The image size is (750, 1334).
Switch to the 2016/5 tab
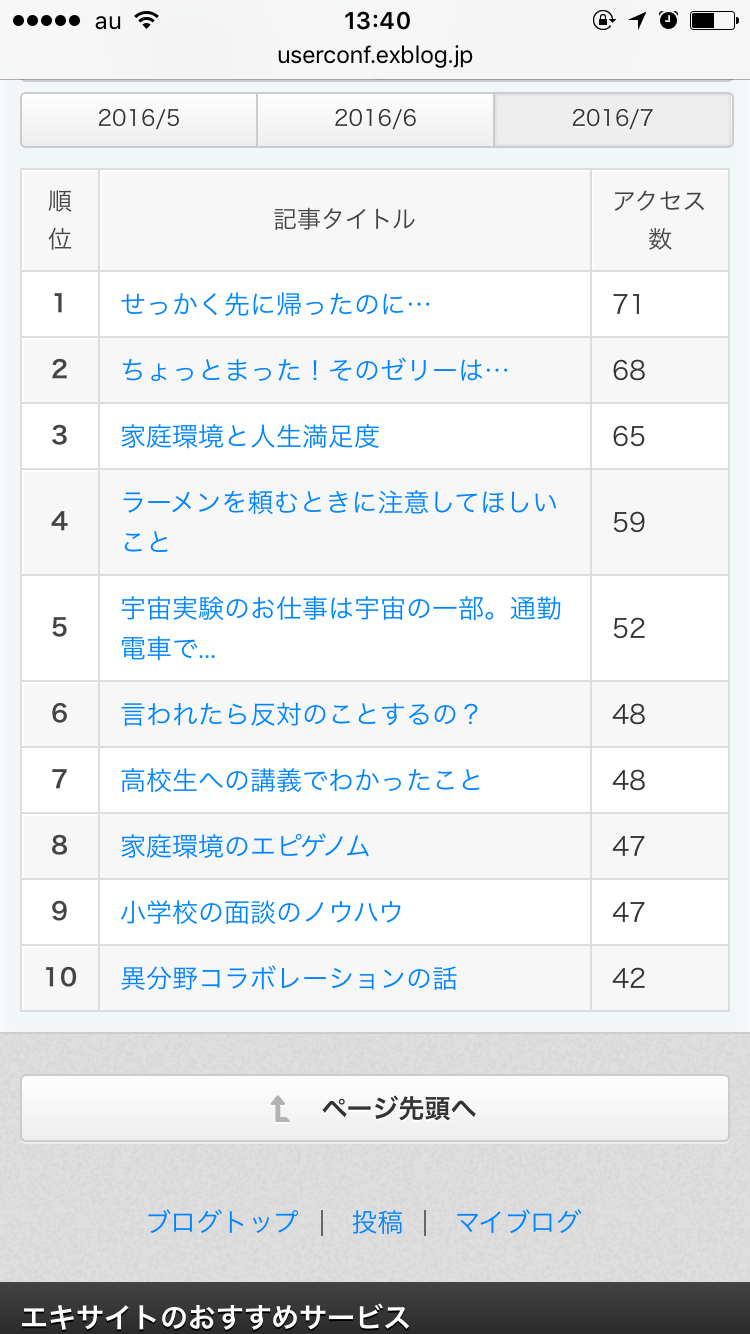coord(139,119)
